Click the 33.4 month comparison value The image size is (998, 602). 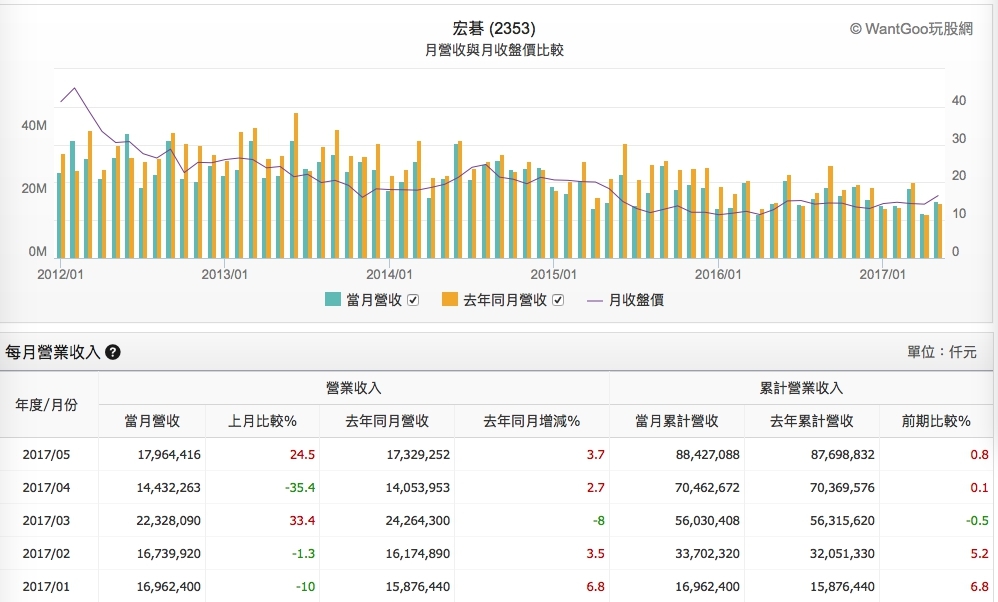302,521
